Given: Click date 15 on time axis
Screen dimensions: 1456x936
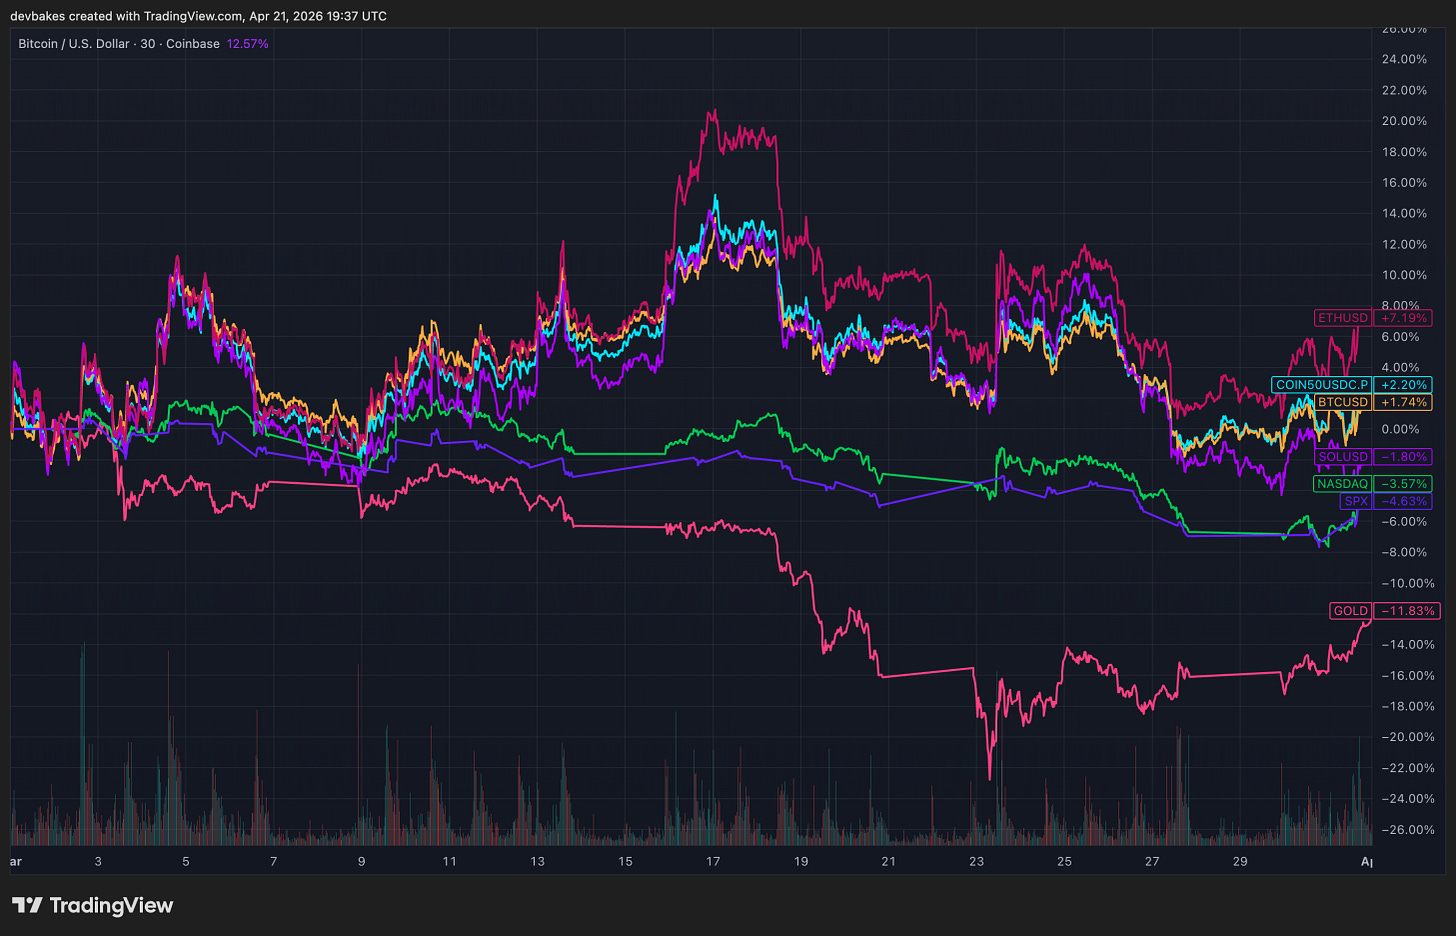Looking at the screenshot, I should [625, 861].
